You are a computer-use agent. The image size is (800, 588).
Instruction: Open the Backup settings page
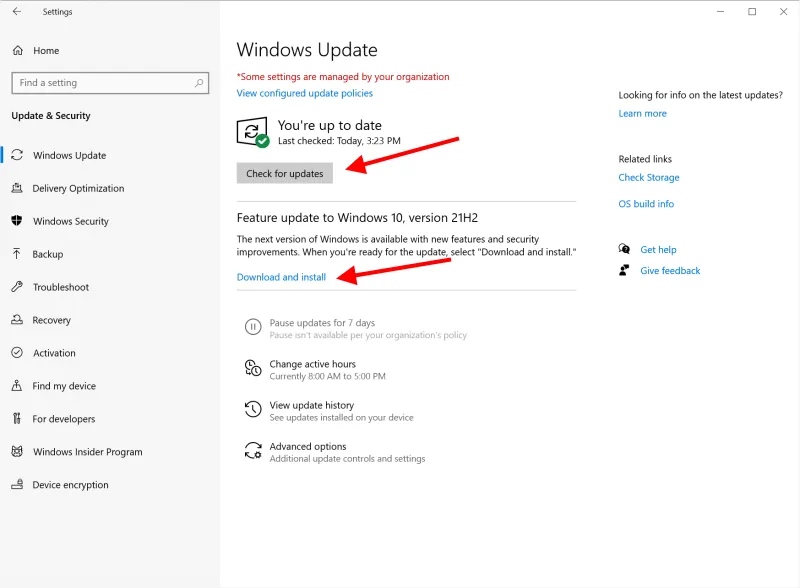48,254
